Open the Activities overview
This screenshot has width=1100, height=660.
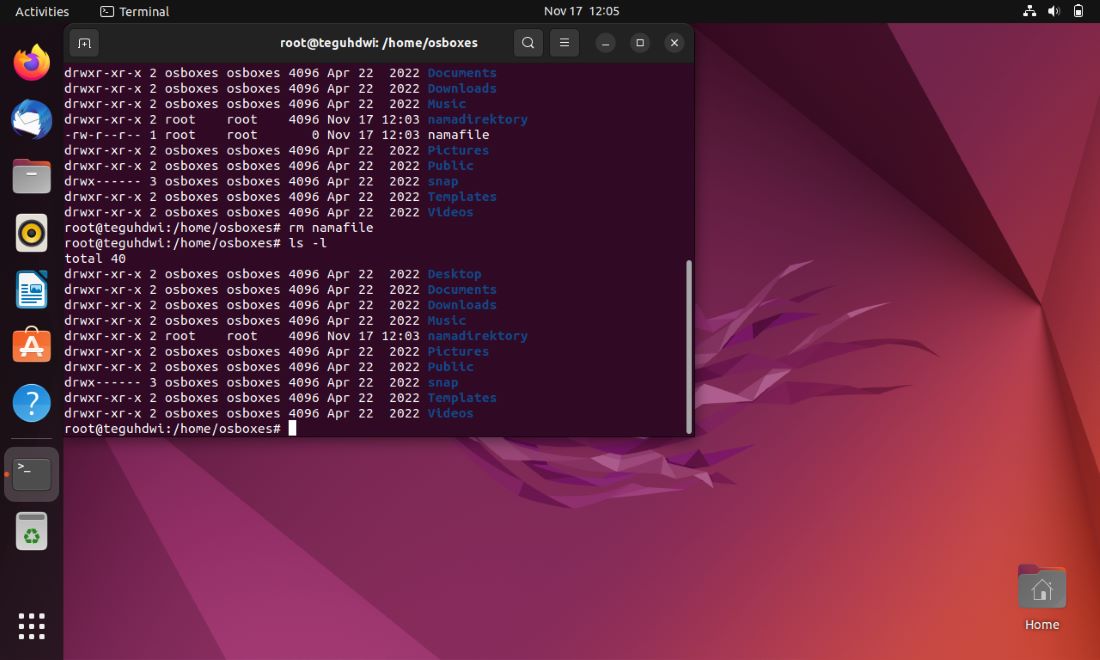pos(42,11)
